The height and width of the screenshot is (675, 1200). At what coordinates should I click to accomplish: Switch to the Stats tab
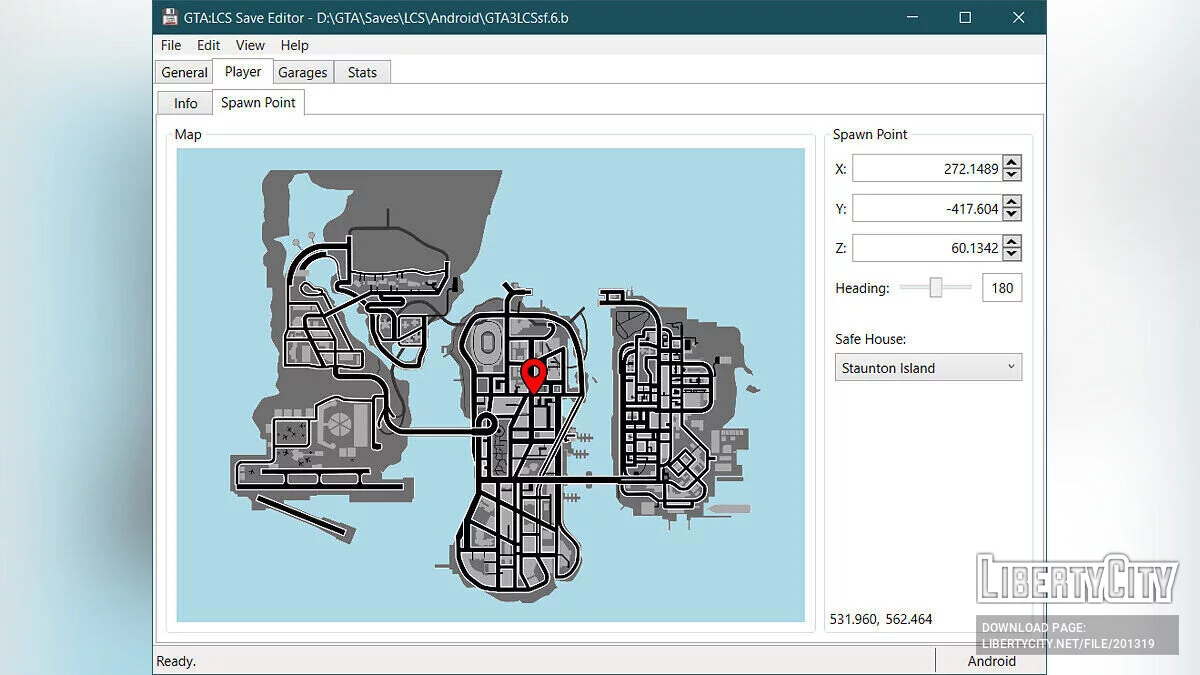pyautogui.click(x=362, y=72)
